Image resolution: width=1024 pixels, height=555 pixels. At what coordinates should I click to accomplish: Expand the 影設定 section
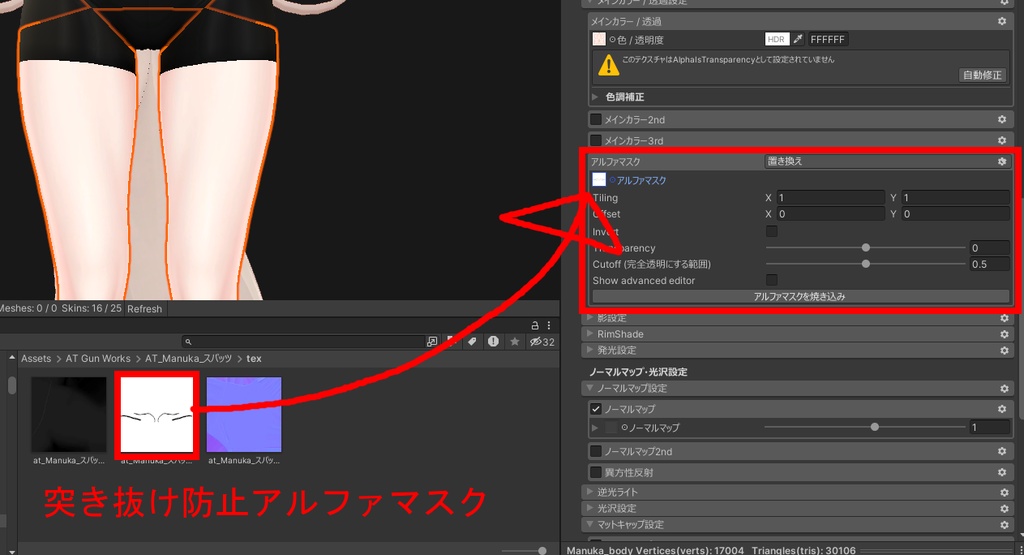[x=590, y=317]
